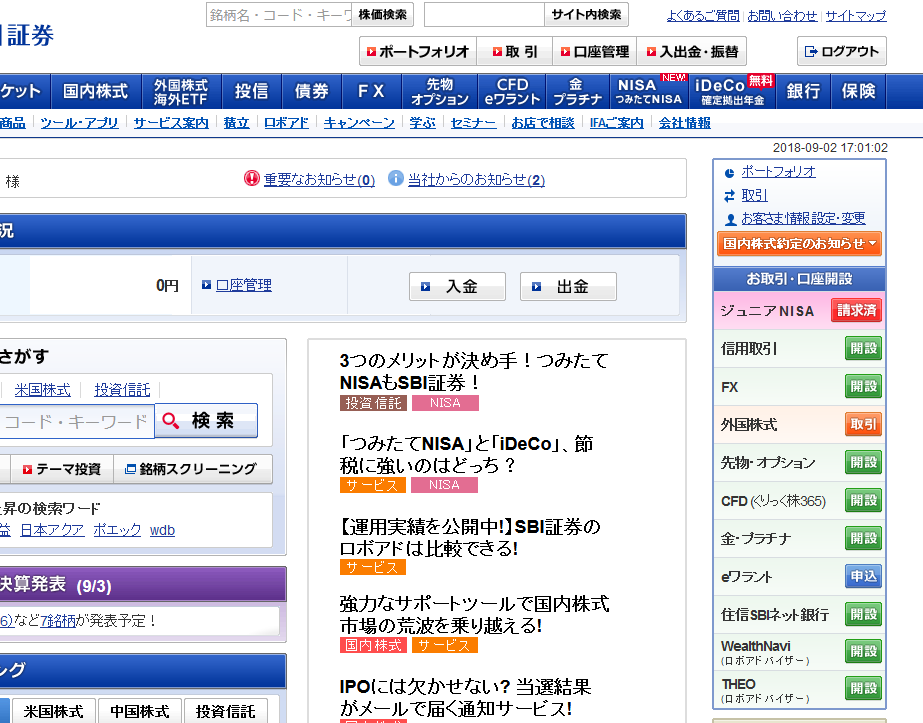
Task: Open the NISA つみたてNISA tab
Action: click(649, 91)
